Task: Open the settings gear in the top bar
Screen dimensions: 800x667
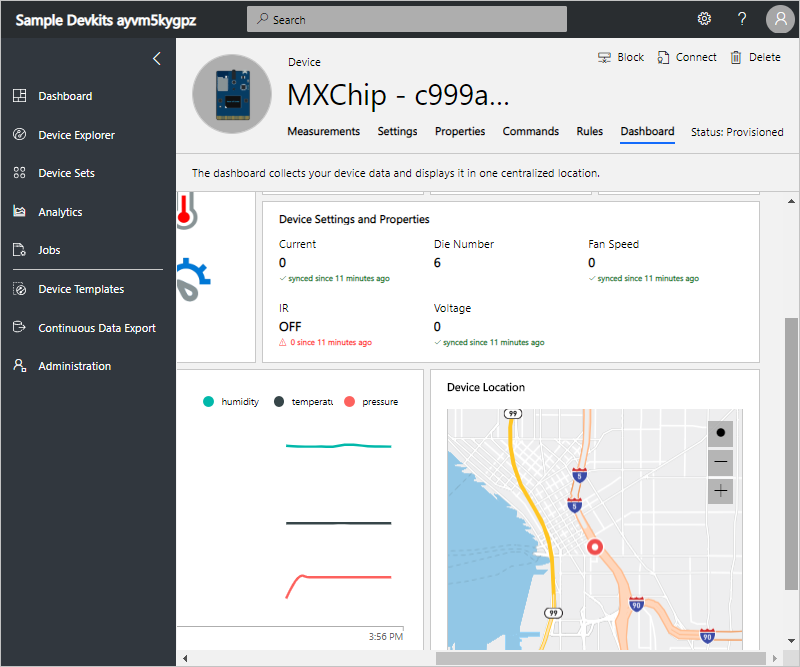Action: 704,18
